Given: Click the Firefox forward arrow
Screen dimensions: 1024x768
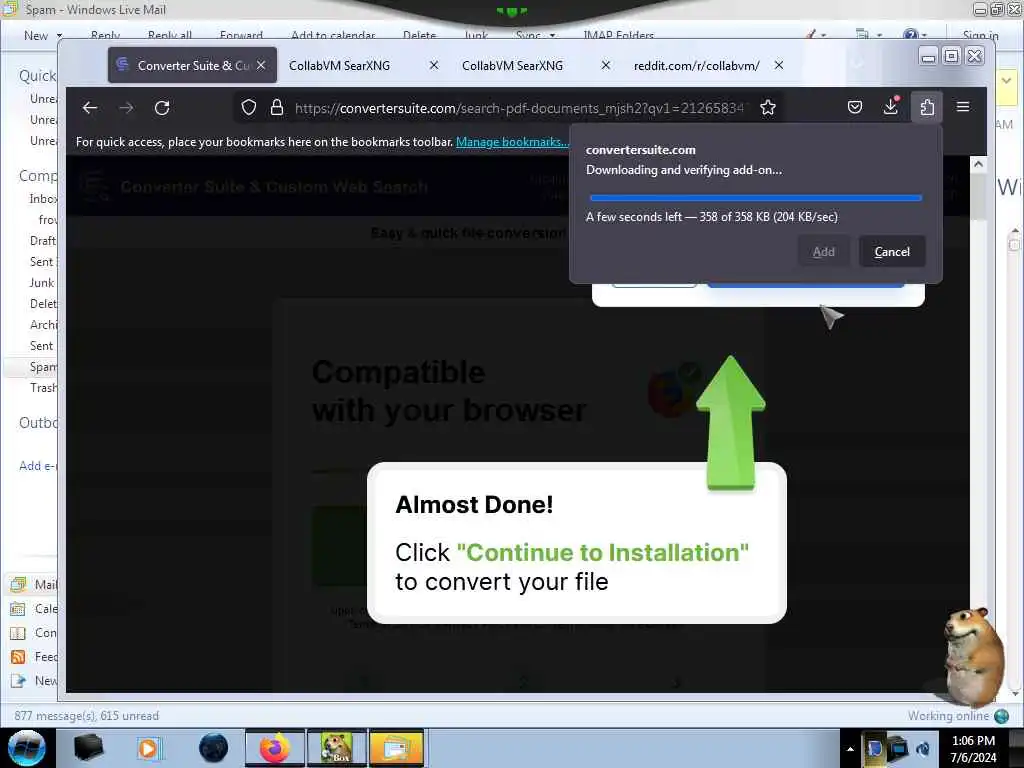Looking at the screenshot, I should pos(126,108).
